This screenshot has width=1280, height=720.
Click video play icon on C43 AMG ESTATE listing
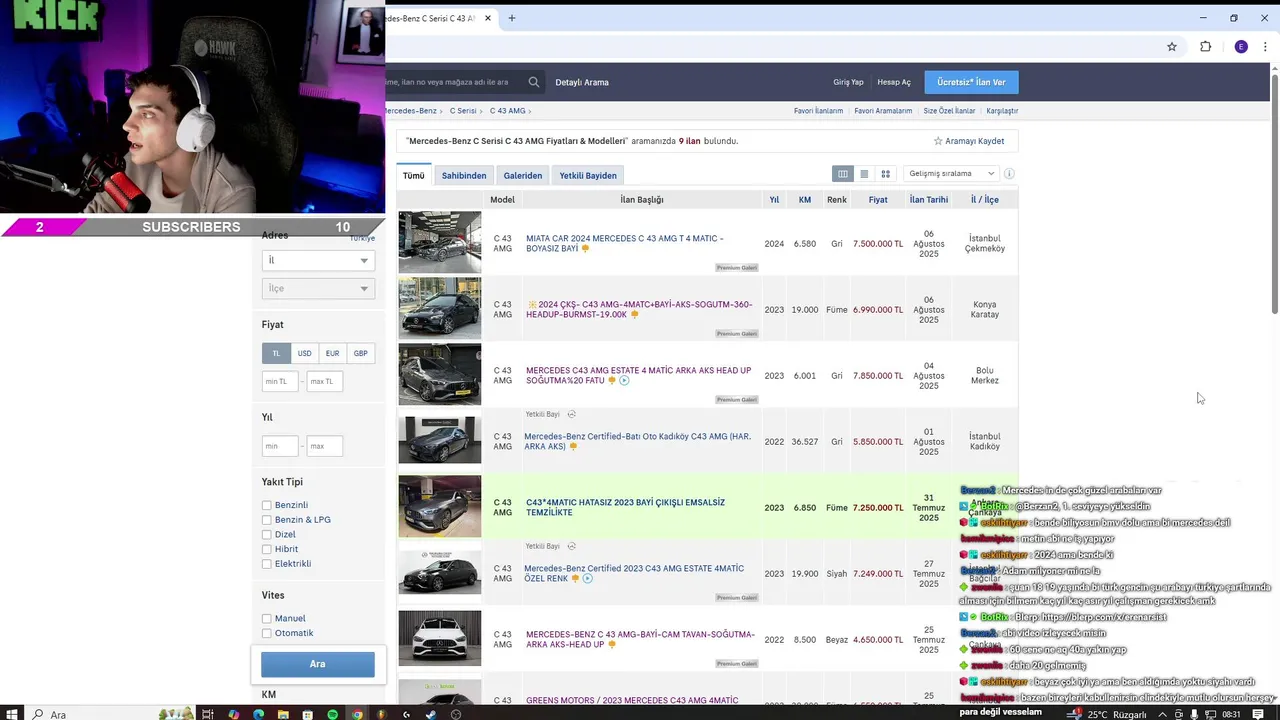click(x=624, y=380)
